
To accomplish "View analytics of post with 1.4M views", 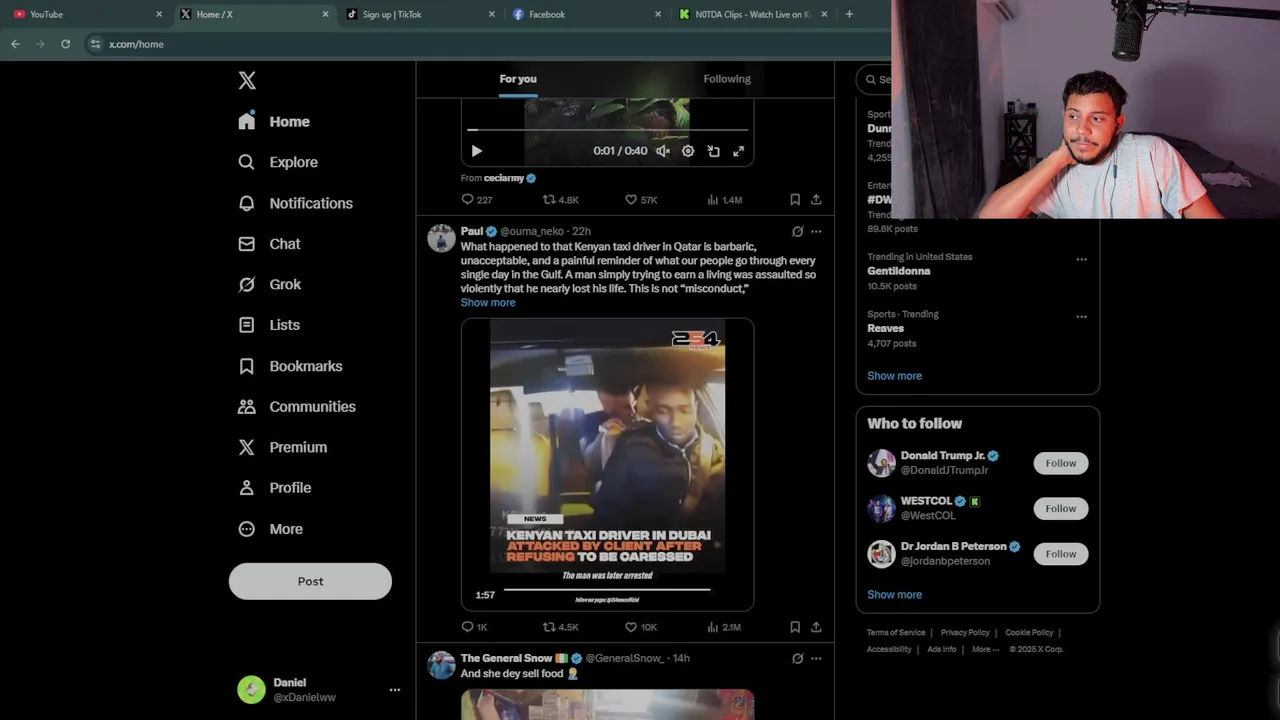I will [x=724, y=200].
